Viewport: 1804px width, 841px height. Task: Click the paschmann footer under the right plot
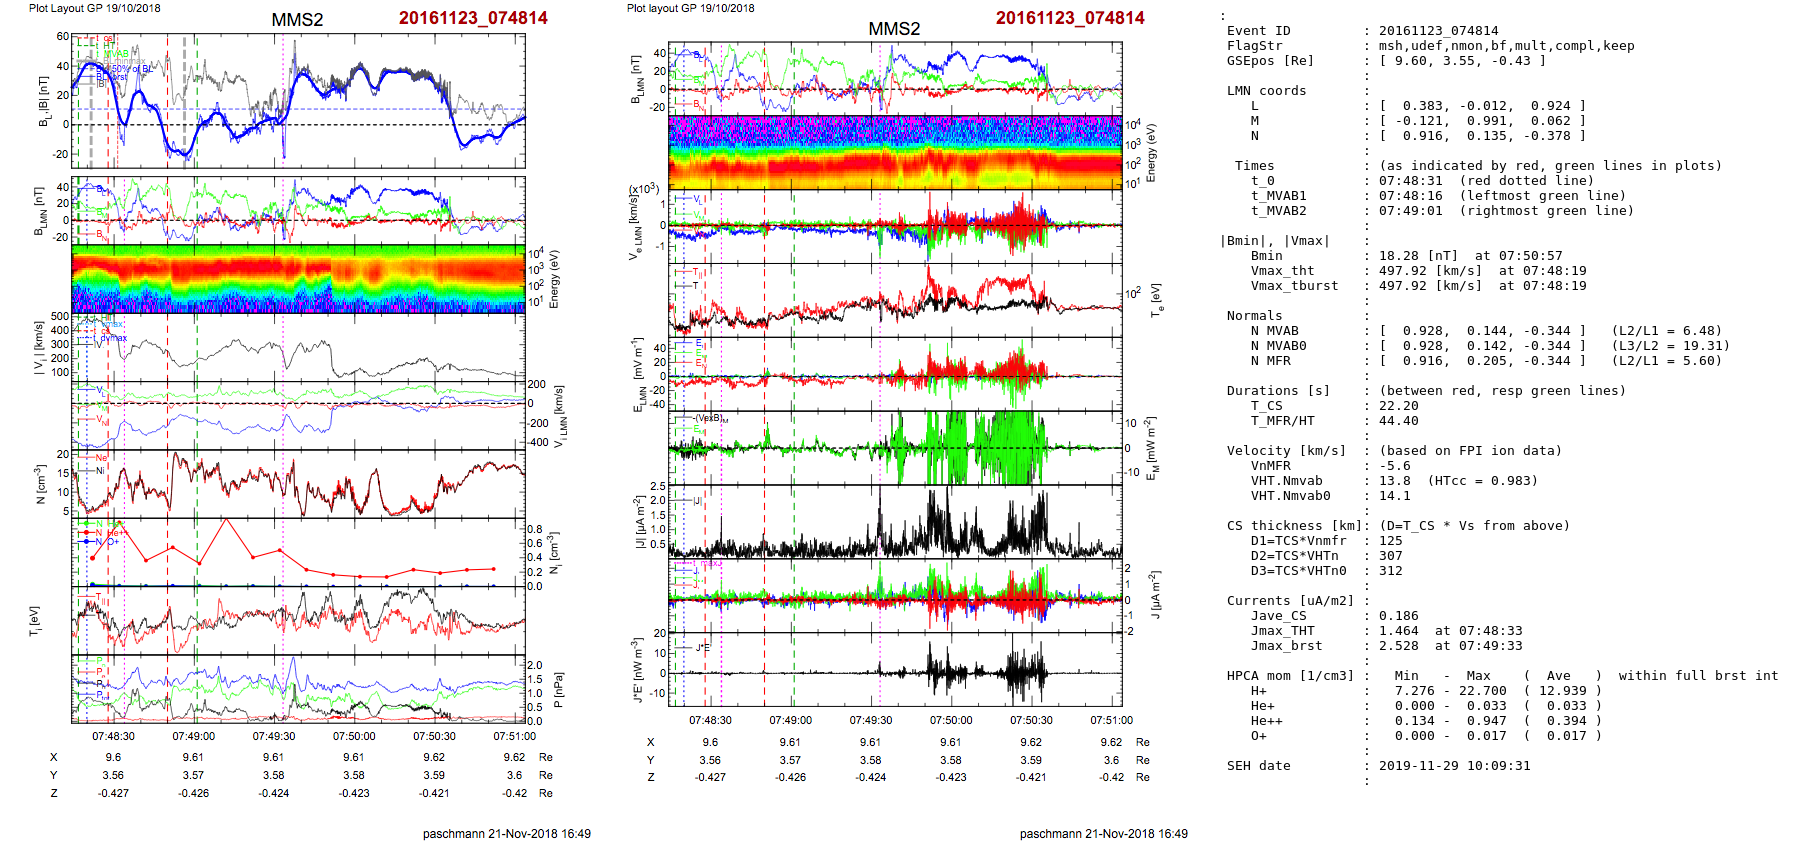(1103, 833)
